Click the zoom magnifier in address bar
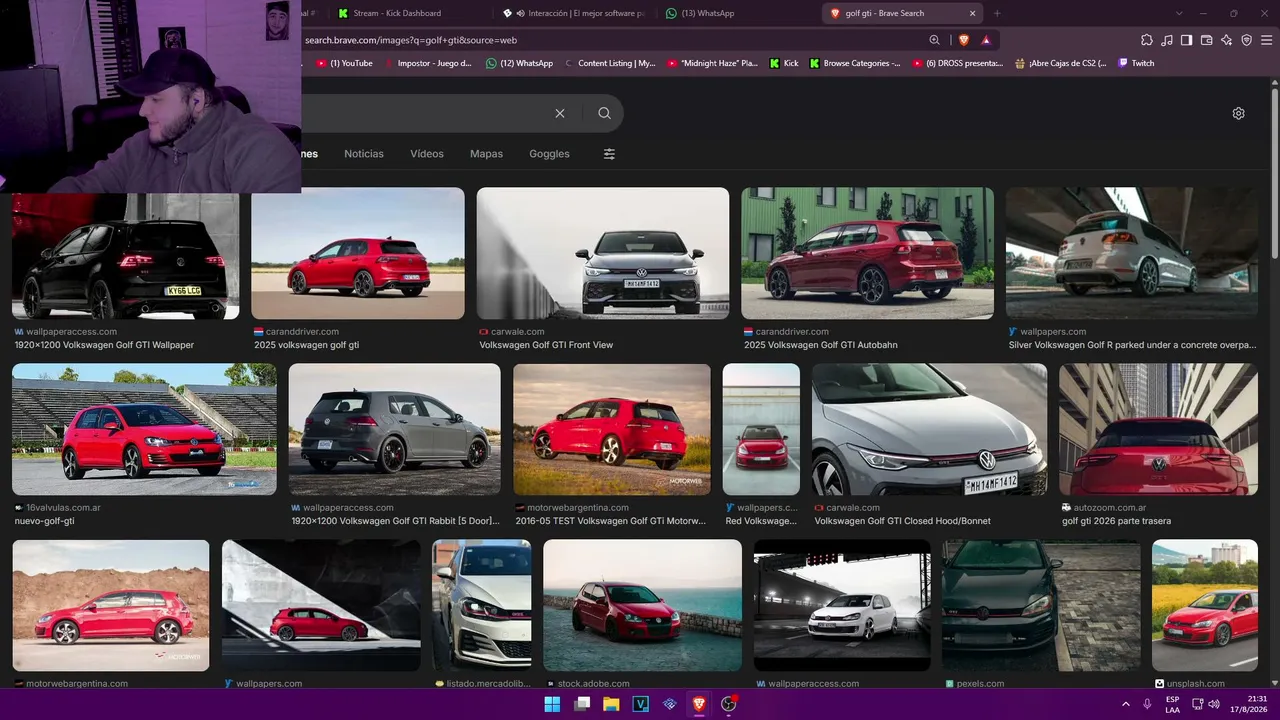The image size is (1280, 720). pos(934,40)
